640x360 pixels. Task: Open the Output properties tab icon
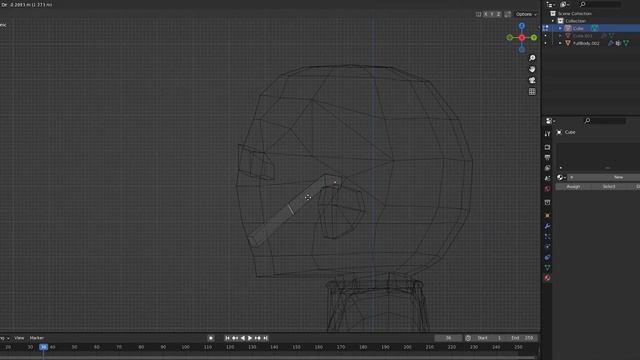[x=547, y=158]
